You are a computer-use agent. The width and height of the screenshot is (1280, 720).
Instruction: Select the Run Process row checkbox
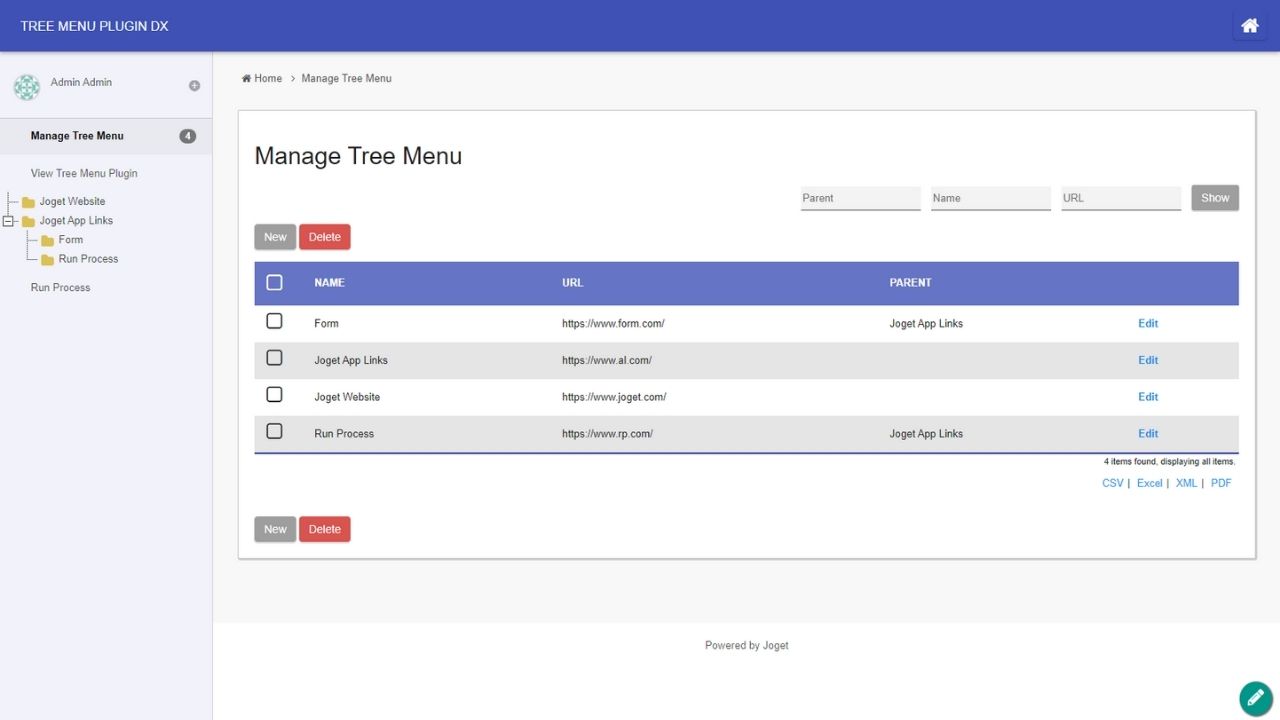(x=274, y=431)
